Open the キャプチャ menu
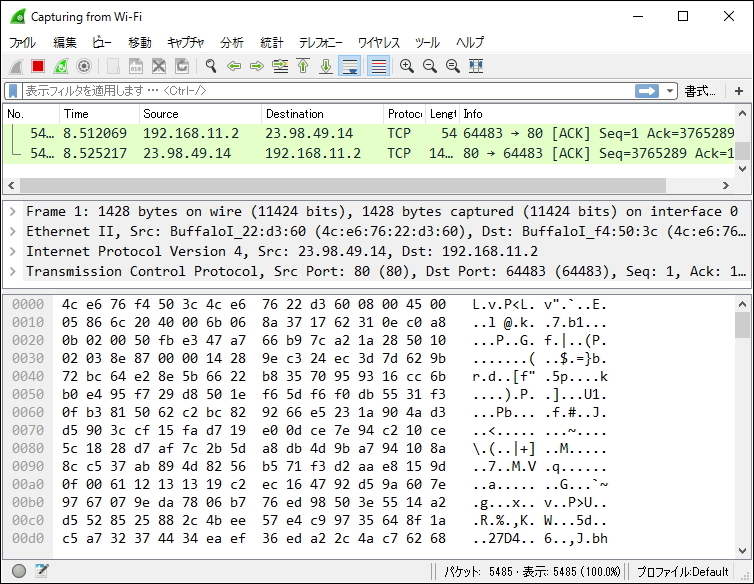Image resolution: width=754 pixels, height=584 pixels. pyautogui.click(x=186, y=43)
